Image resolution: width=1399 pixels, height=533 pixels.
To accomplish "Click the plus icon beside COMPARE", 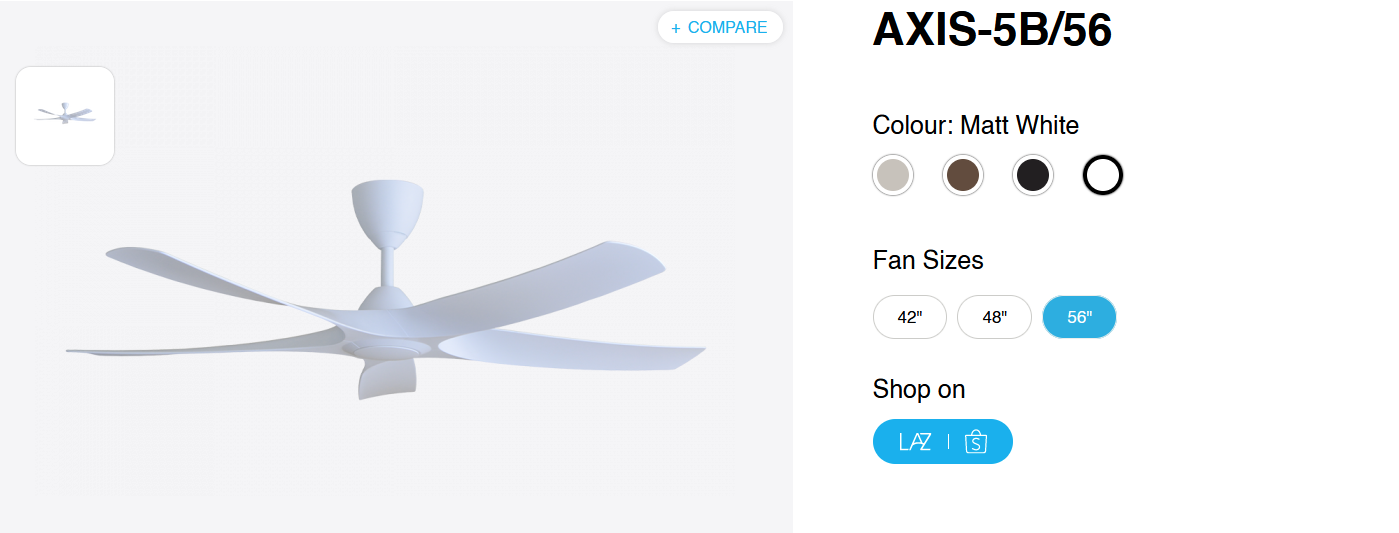I will click(676, 28).
